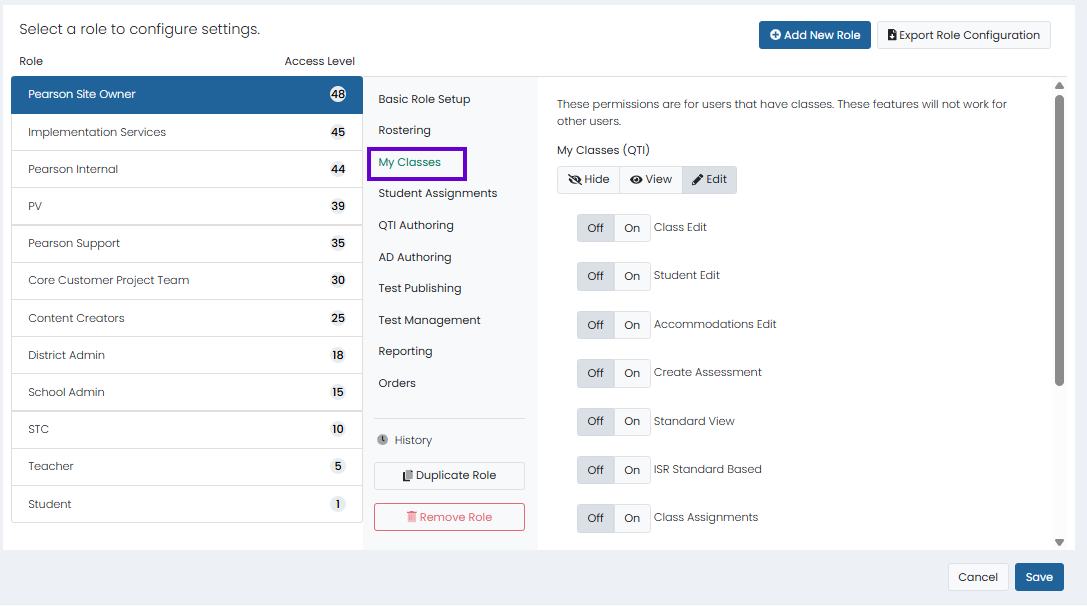Select the Content Creators role
Viewport: 1087px width, 606px height.
tap(187, 318)
